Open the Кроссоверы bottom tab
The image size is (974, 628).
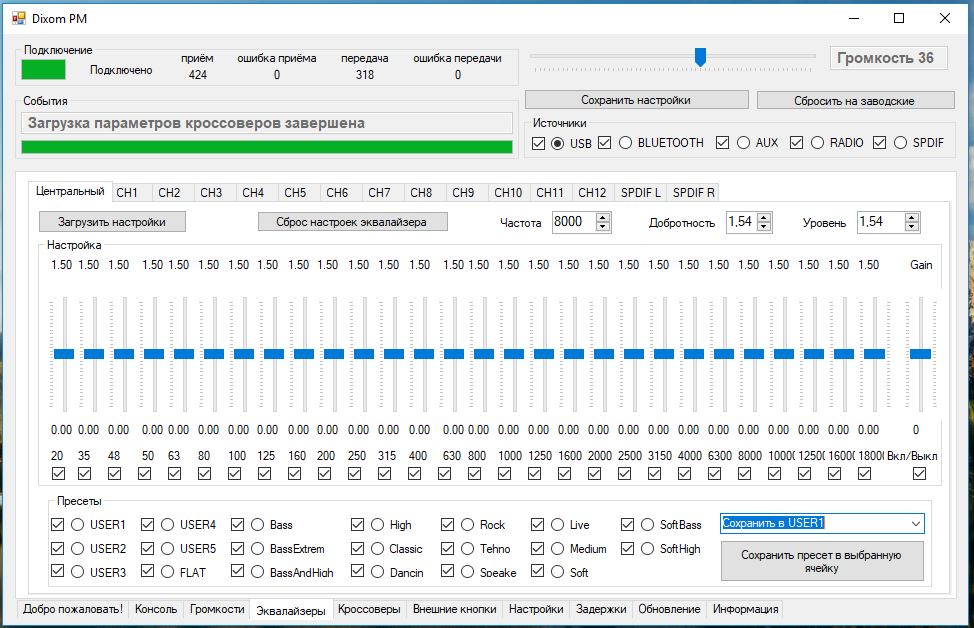369,609
